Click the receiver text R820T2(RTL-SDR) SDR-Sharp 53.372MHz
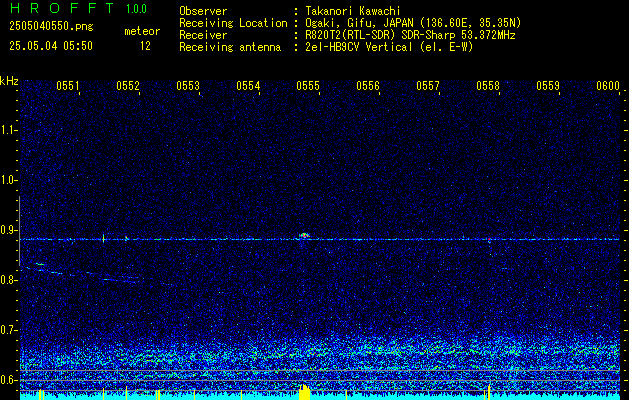This screenshot has width=629, height=400. 408,35
